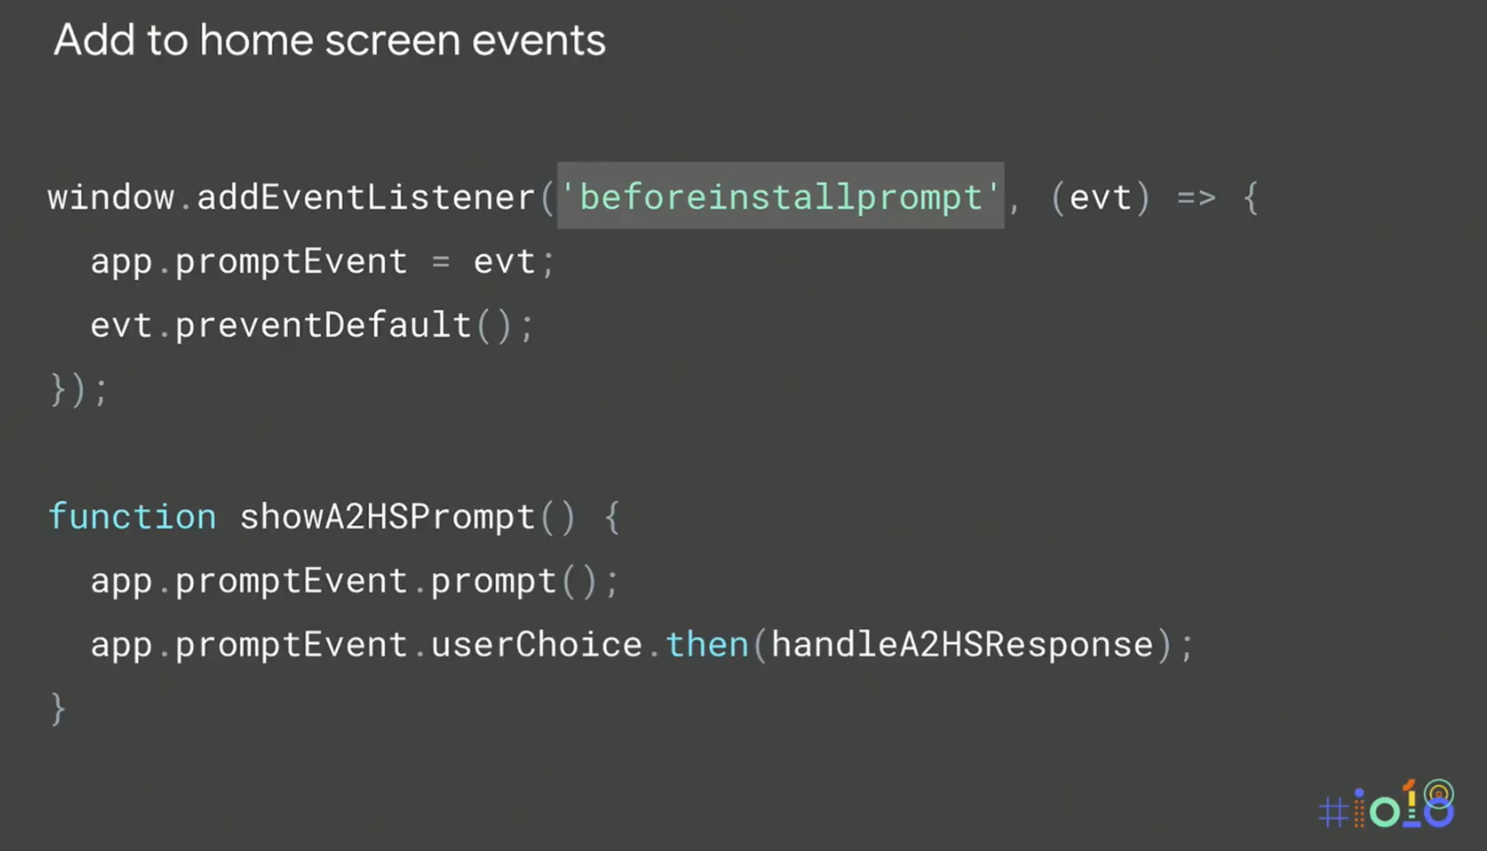
Task: Click the highlighted 'beforeinstallprompt' string
Action: click(x=780, y=196)
